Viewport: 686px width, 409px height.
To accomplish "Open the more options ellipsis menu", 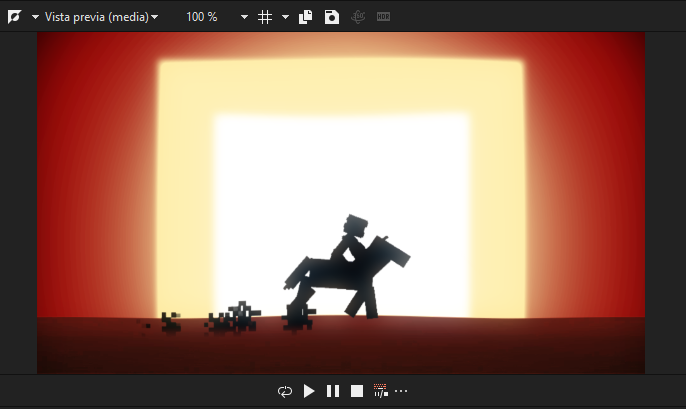I will coord(401,391).
